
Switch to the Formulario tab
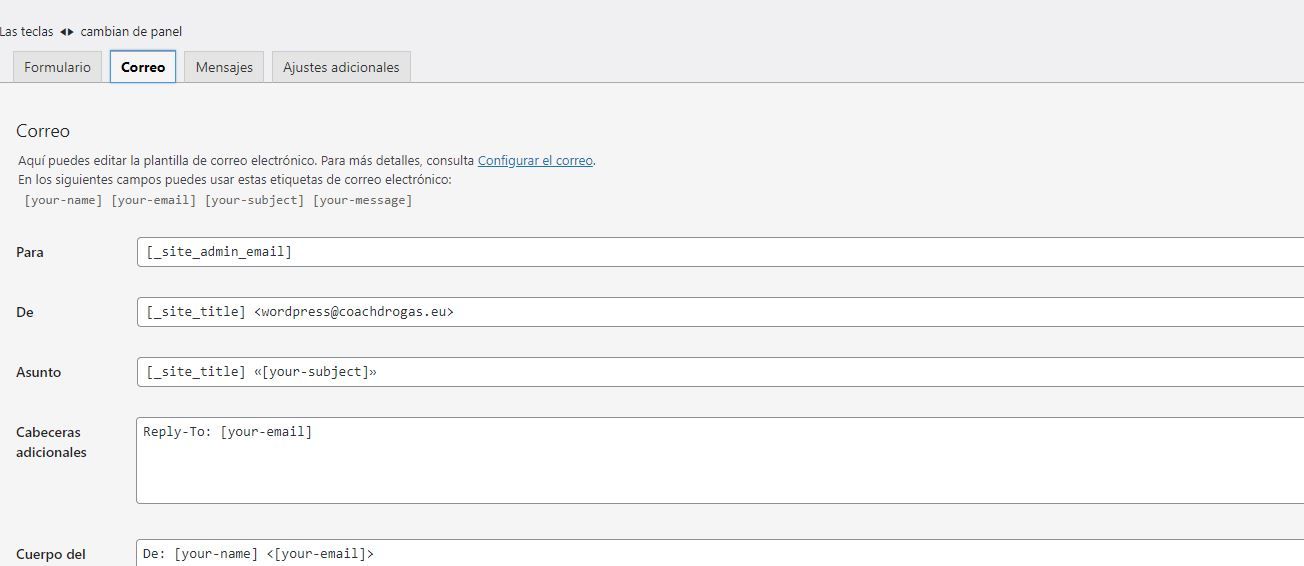[x=57, y=67]
